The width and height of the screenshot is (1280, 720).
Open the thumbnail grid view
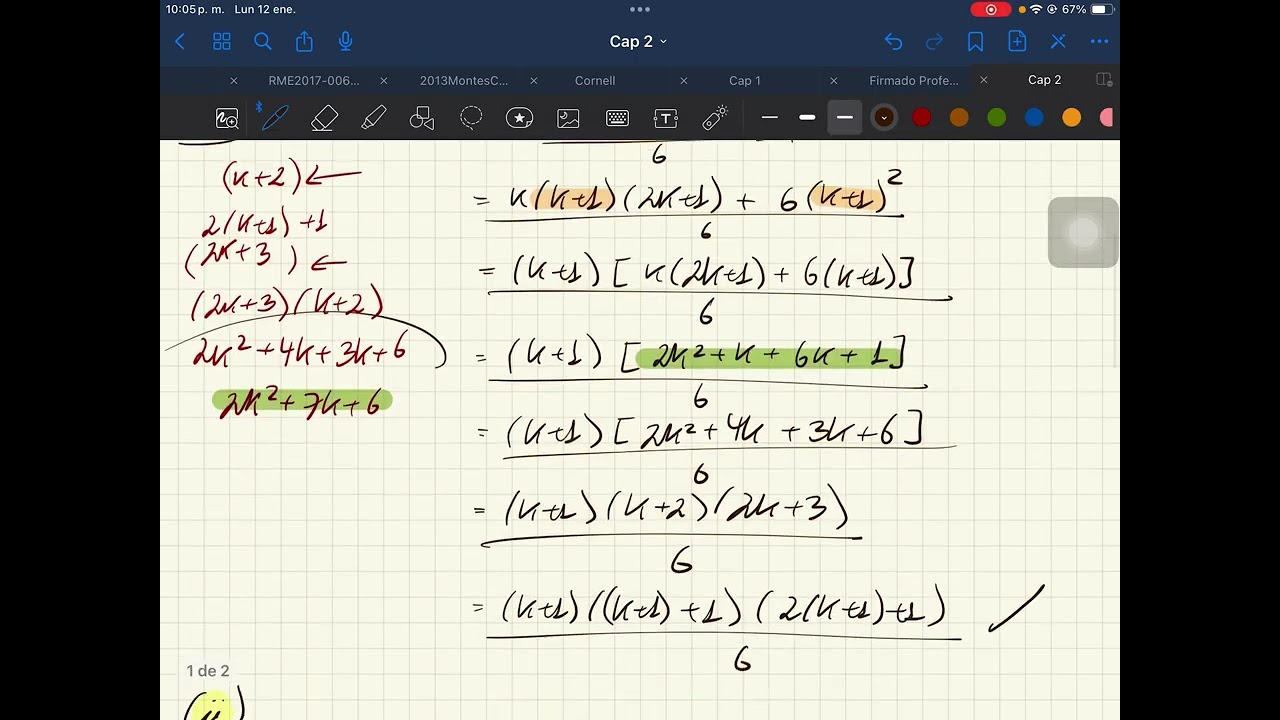click(x=222, y=41)
